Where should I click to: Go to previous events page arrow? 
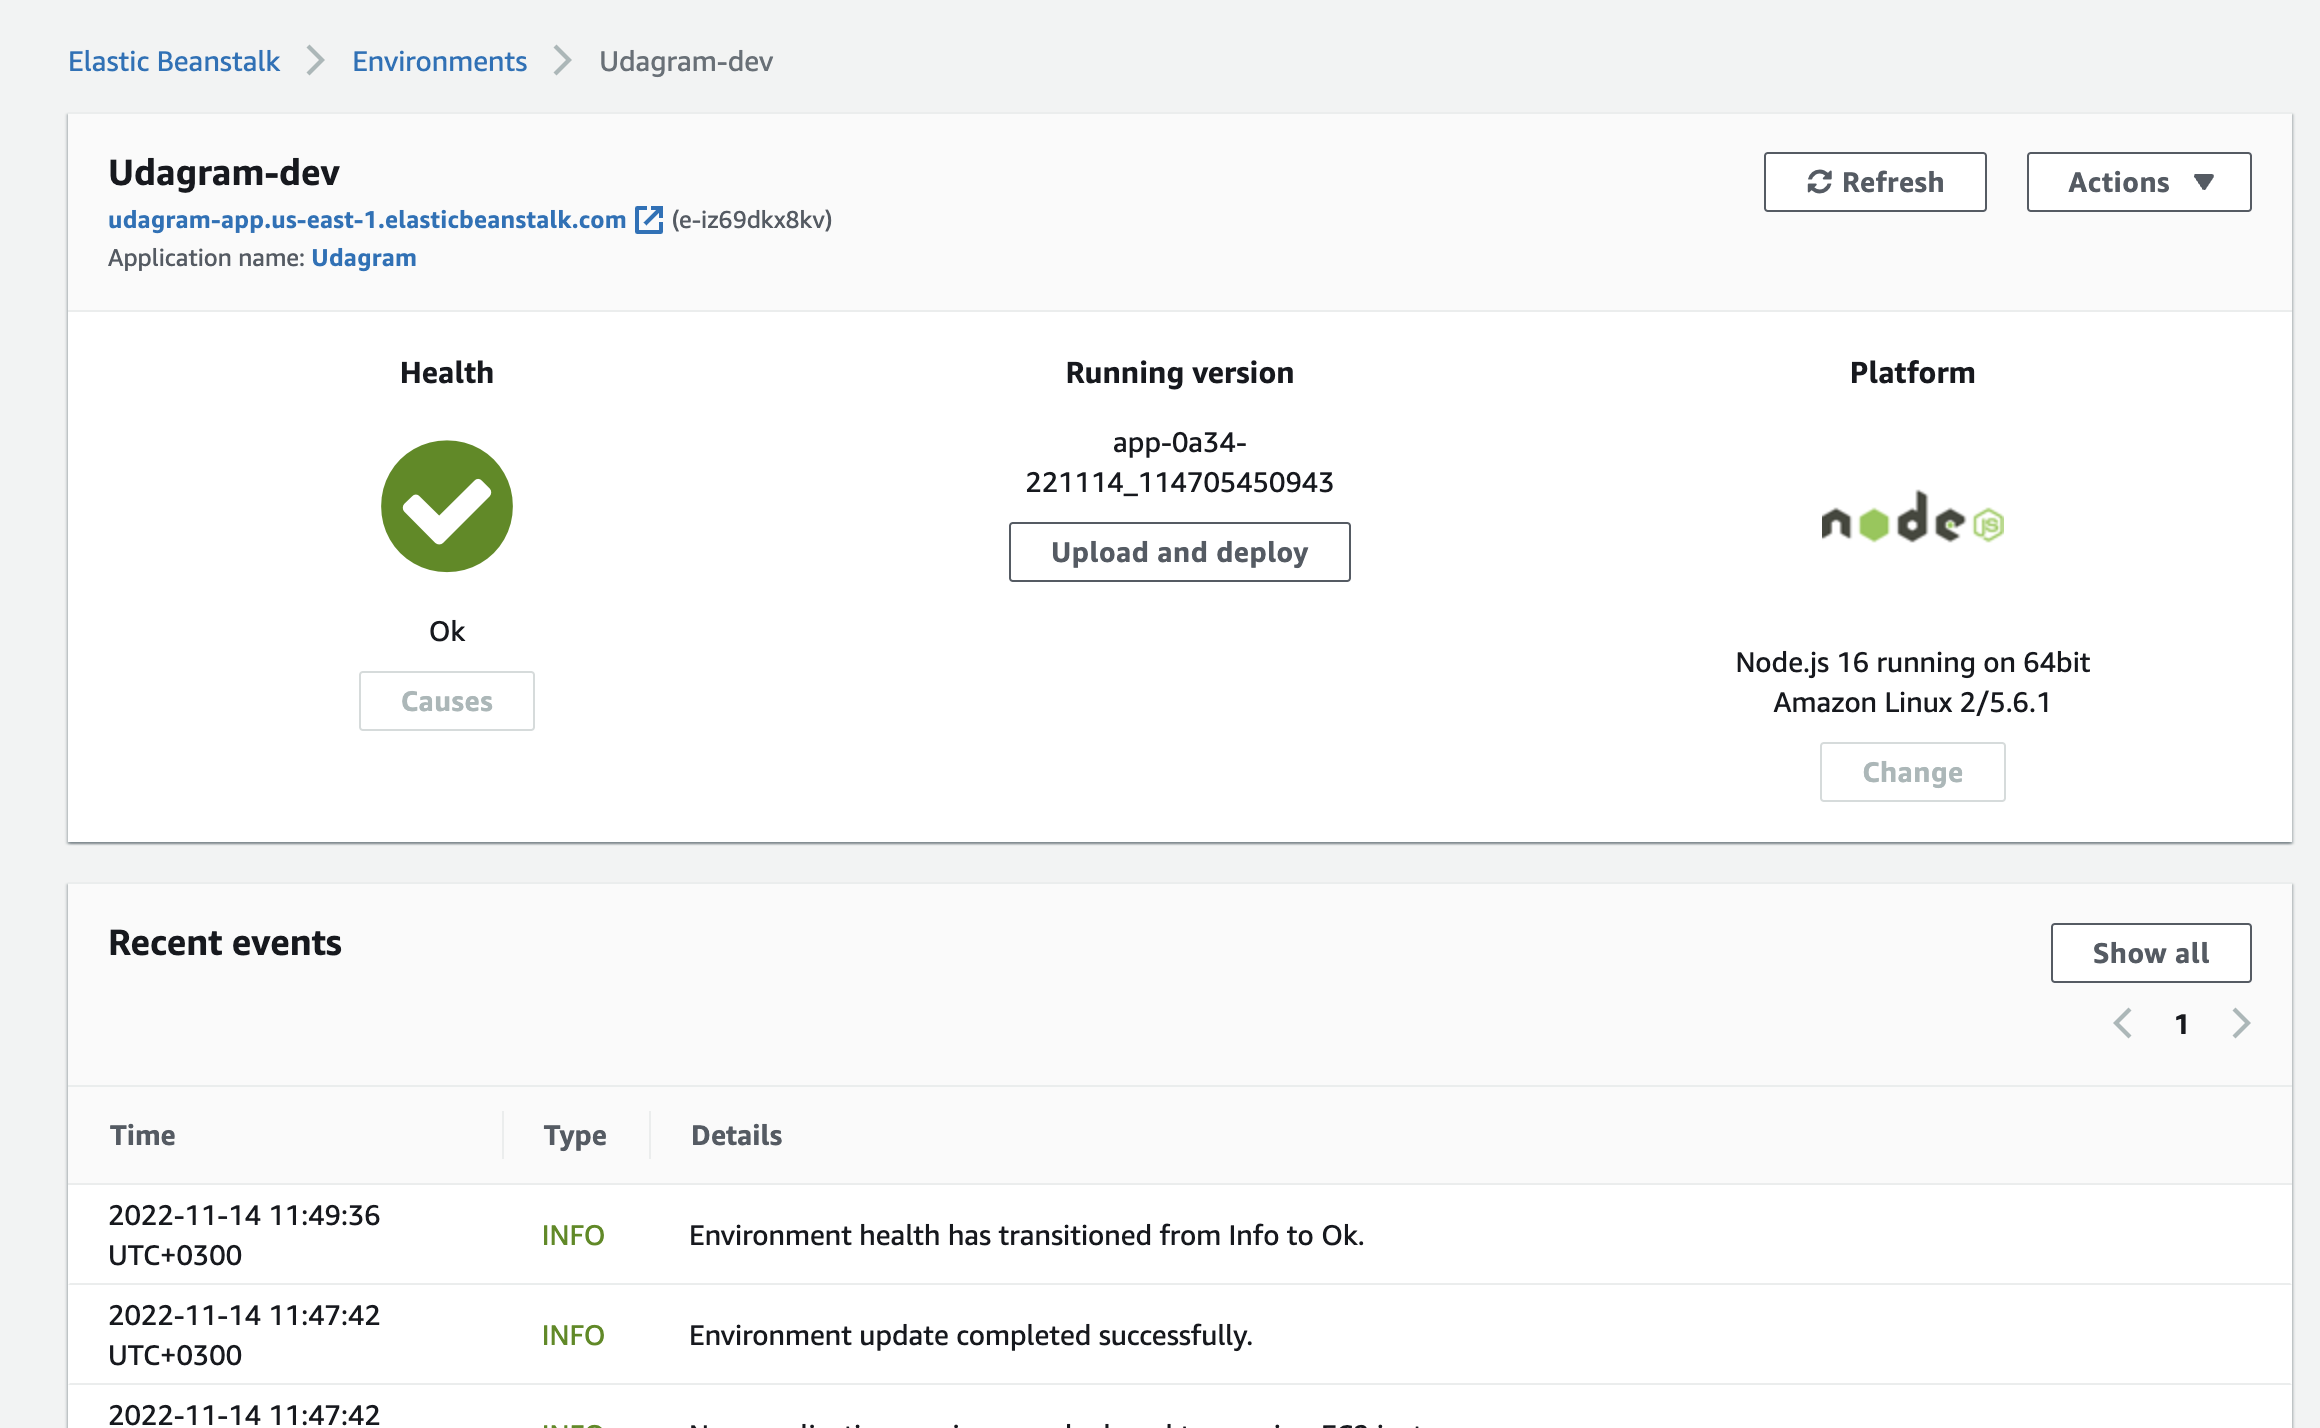pos(2122,1023)
